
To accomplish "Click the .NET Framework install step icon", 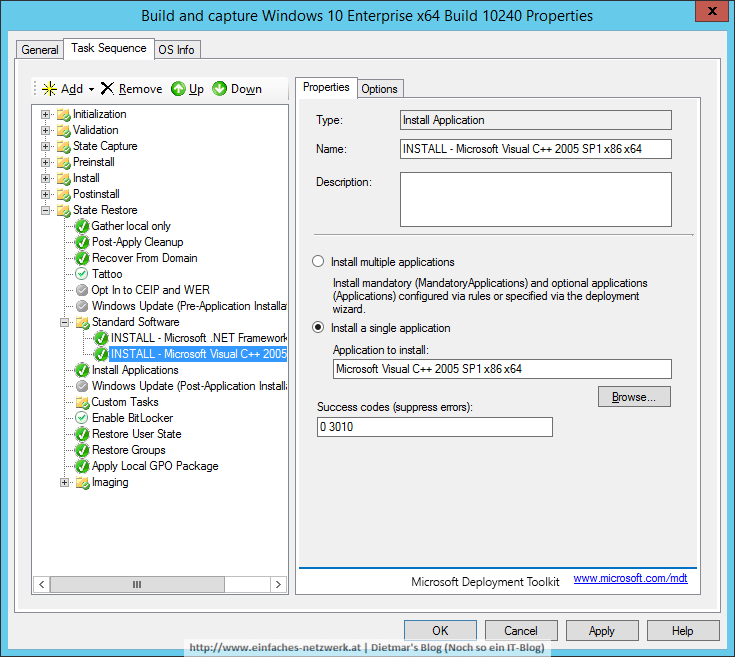I will 101,338.
